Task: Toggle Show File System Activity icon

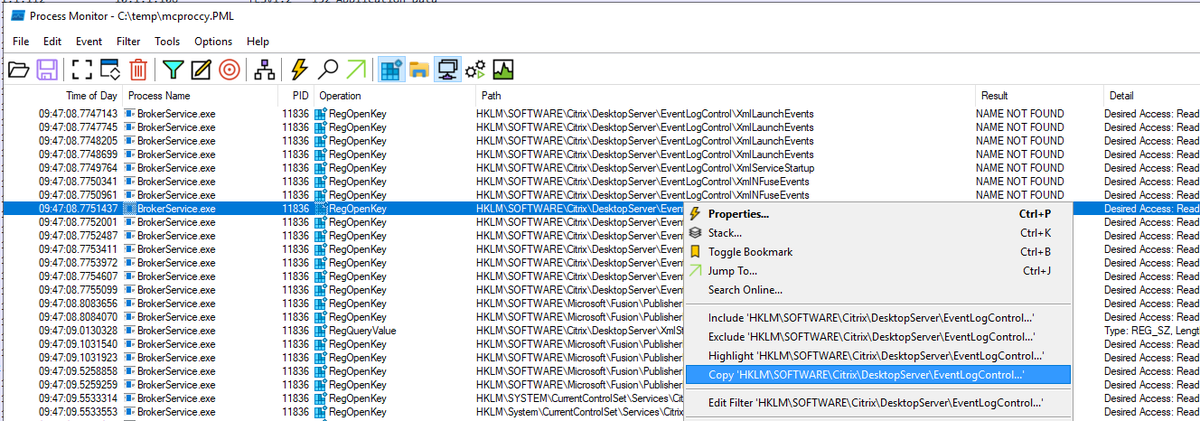Action: pos(420,69)
